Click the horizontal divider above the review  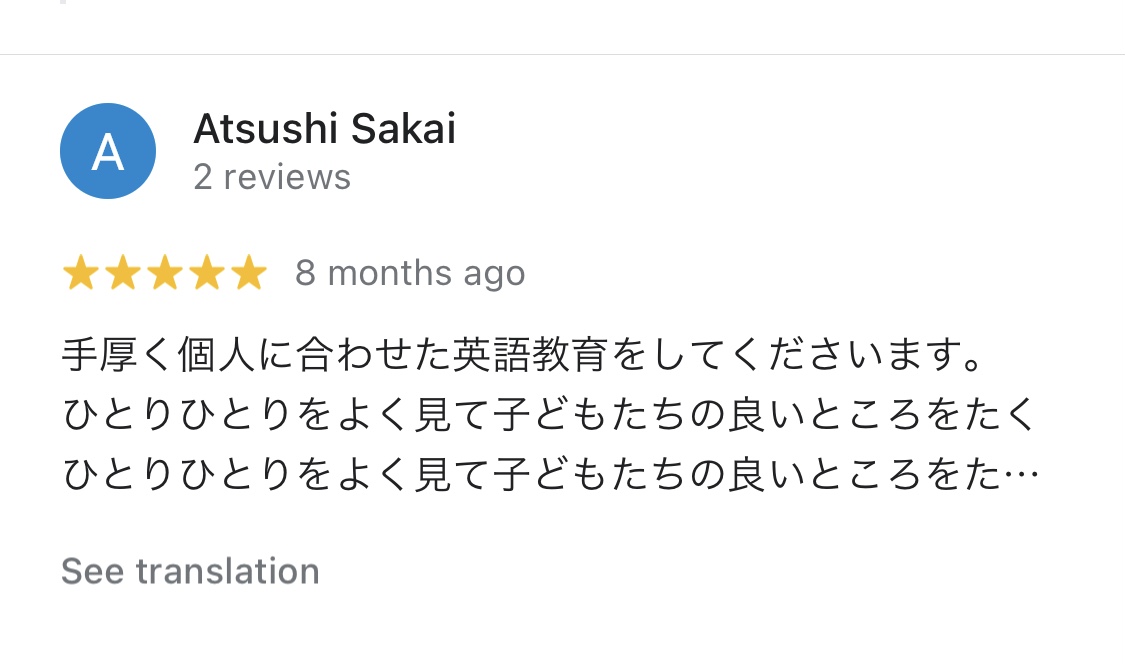point(562,54)
